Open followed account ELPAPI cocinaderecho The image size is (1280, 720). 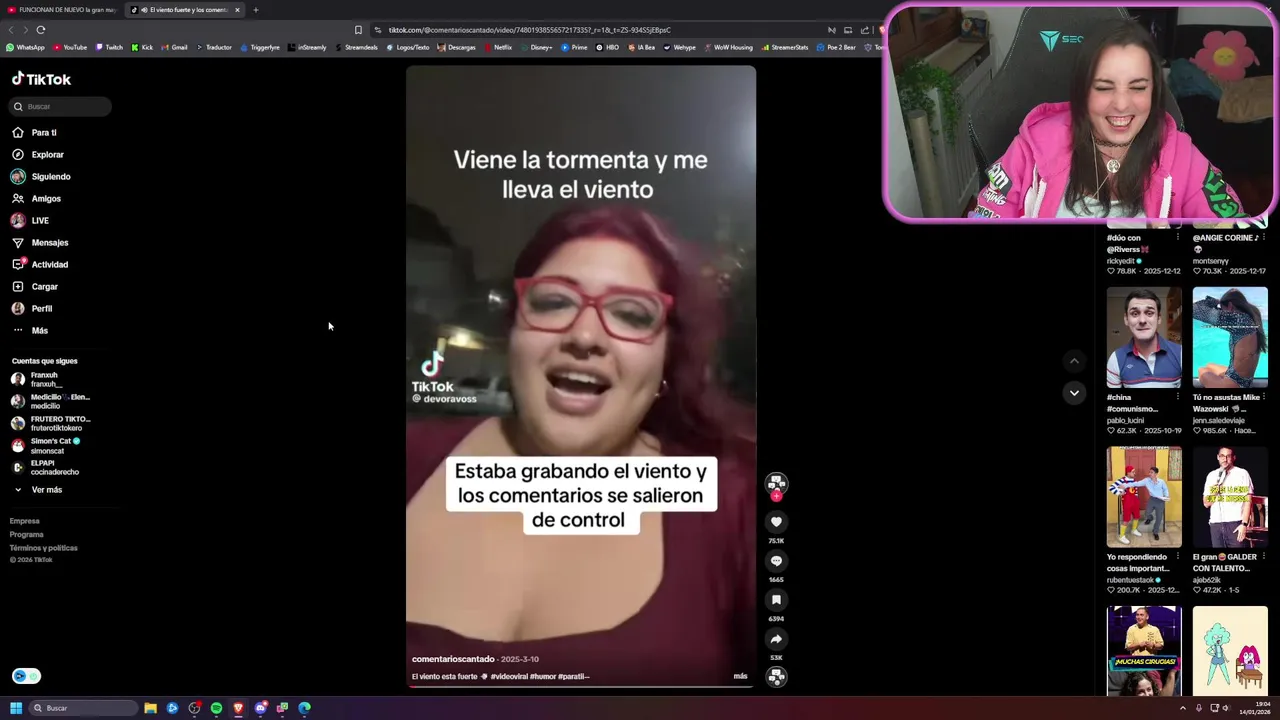pyautogui.click(x=45, y=467)
